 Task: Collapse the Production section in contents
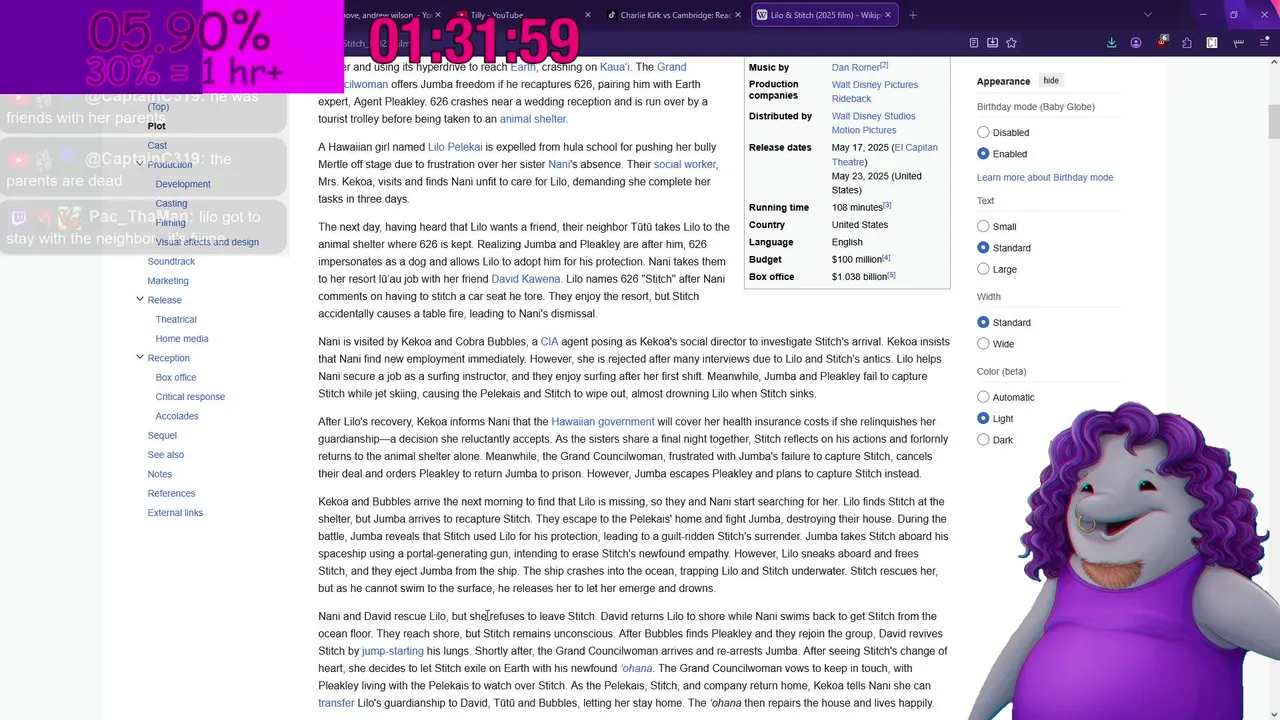coord(140,165)
